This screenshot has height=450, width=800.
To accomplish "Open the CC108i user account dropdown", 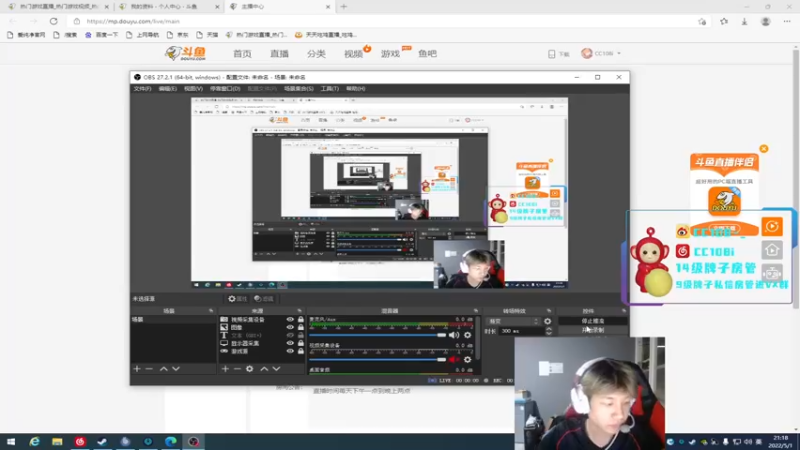I will [x=601, y=54].
